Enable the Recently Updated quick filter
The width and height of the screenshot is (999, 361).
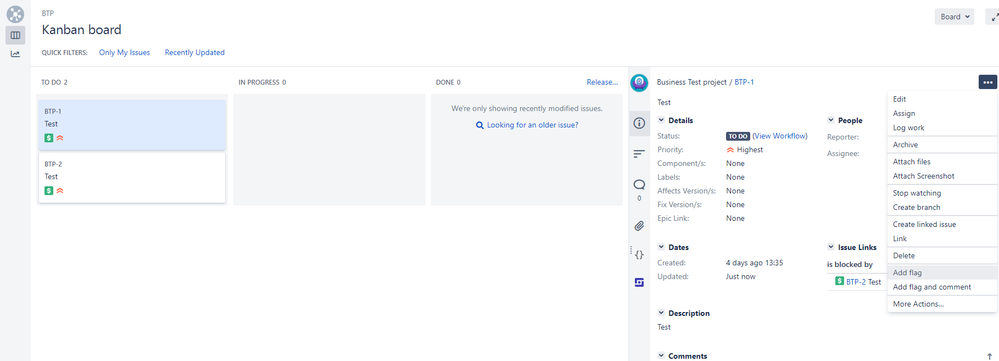[x=194, y=53]
